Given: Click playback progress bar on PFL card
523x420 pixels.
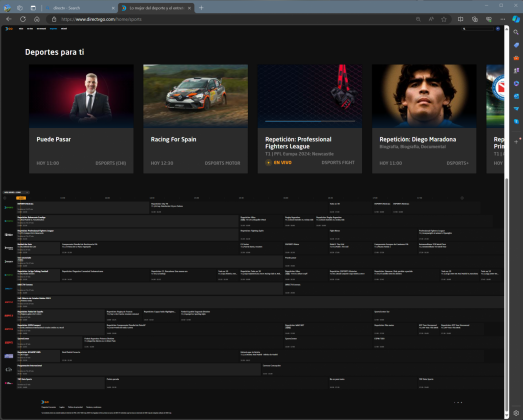Looking at the screenshot, I should tap(310, 121).
